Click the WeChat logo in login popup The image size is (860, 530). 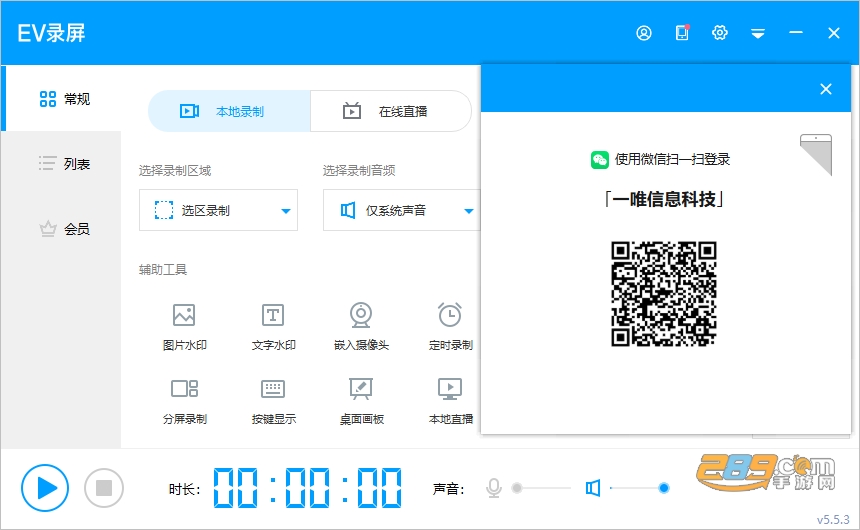(599, 160)
